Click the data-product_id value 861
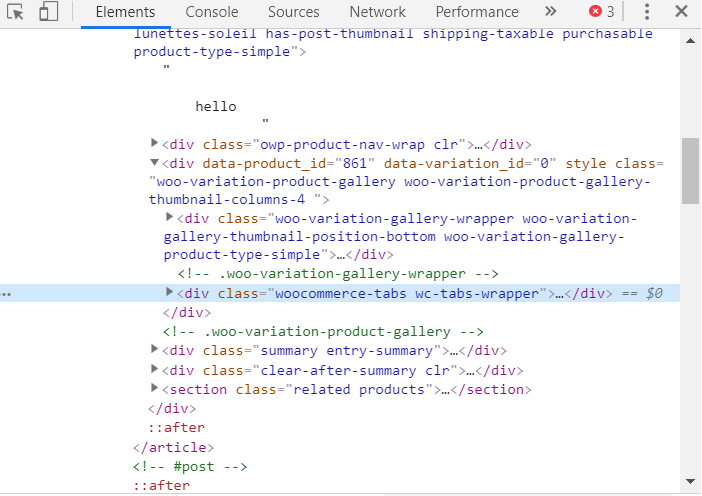 click(x=355, y=163)
